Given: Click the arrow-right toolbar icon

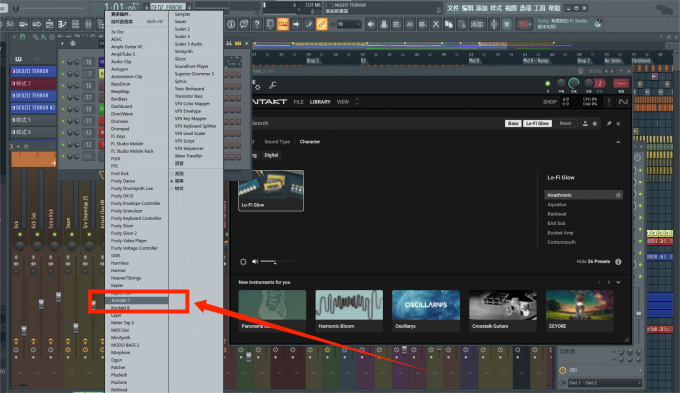Looking at the screenshot, I should (x=296, y=24).
